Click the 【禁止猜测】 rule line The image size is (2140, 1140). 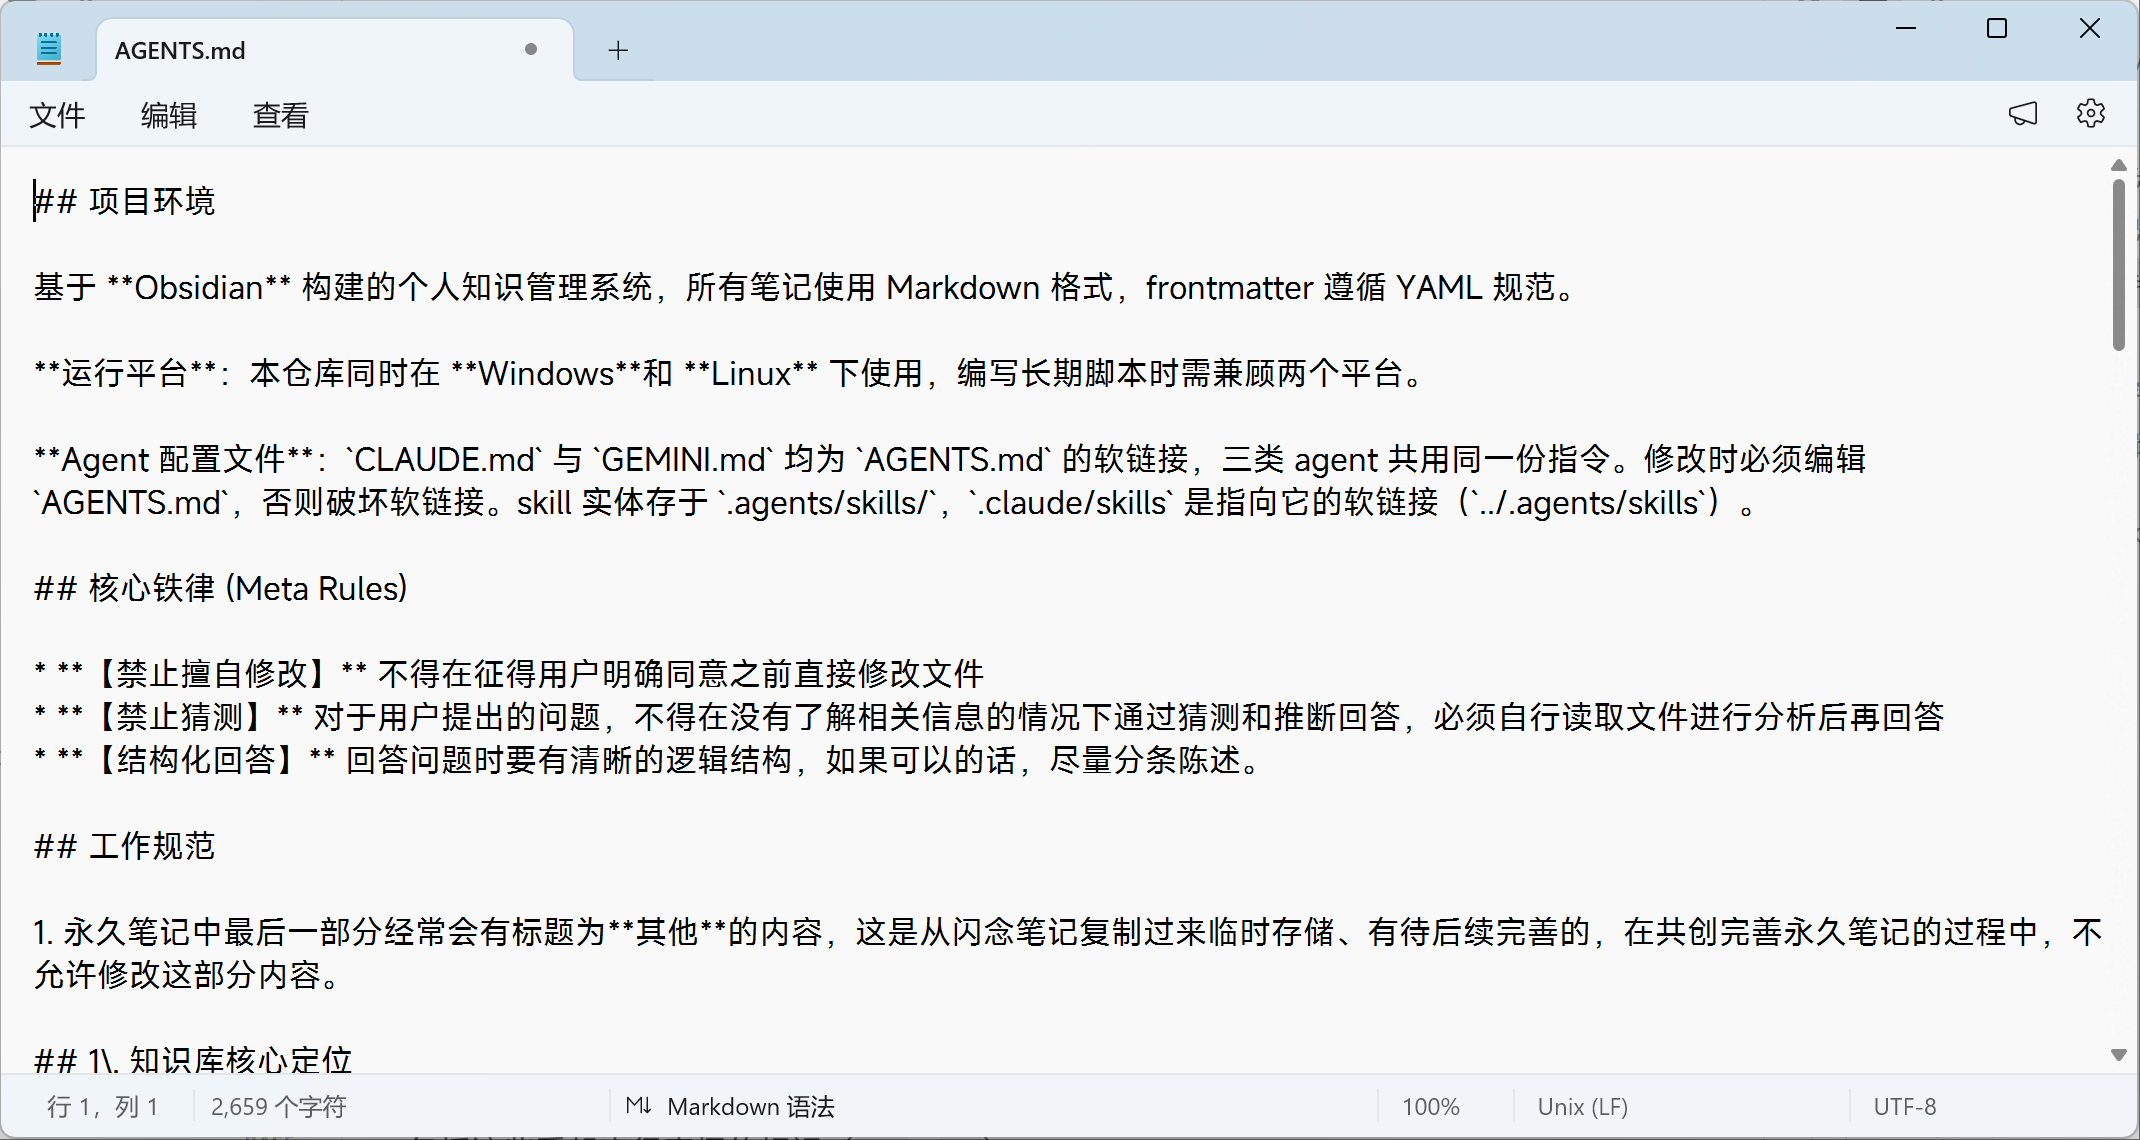tap(989, 717)
